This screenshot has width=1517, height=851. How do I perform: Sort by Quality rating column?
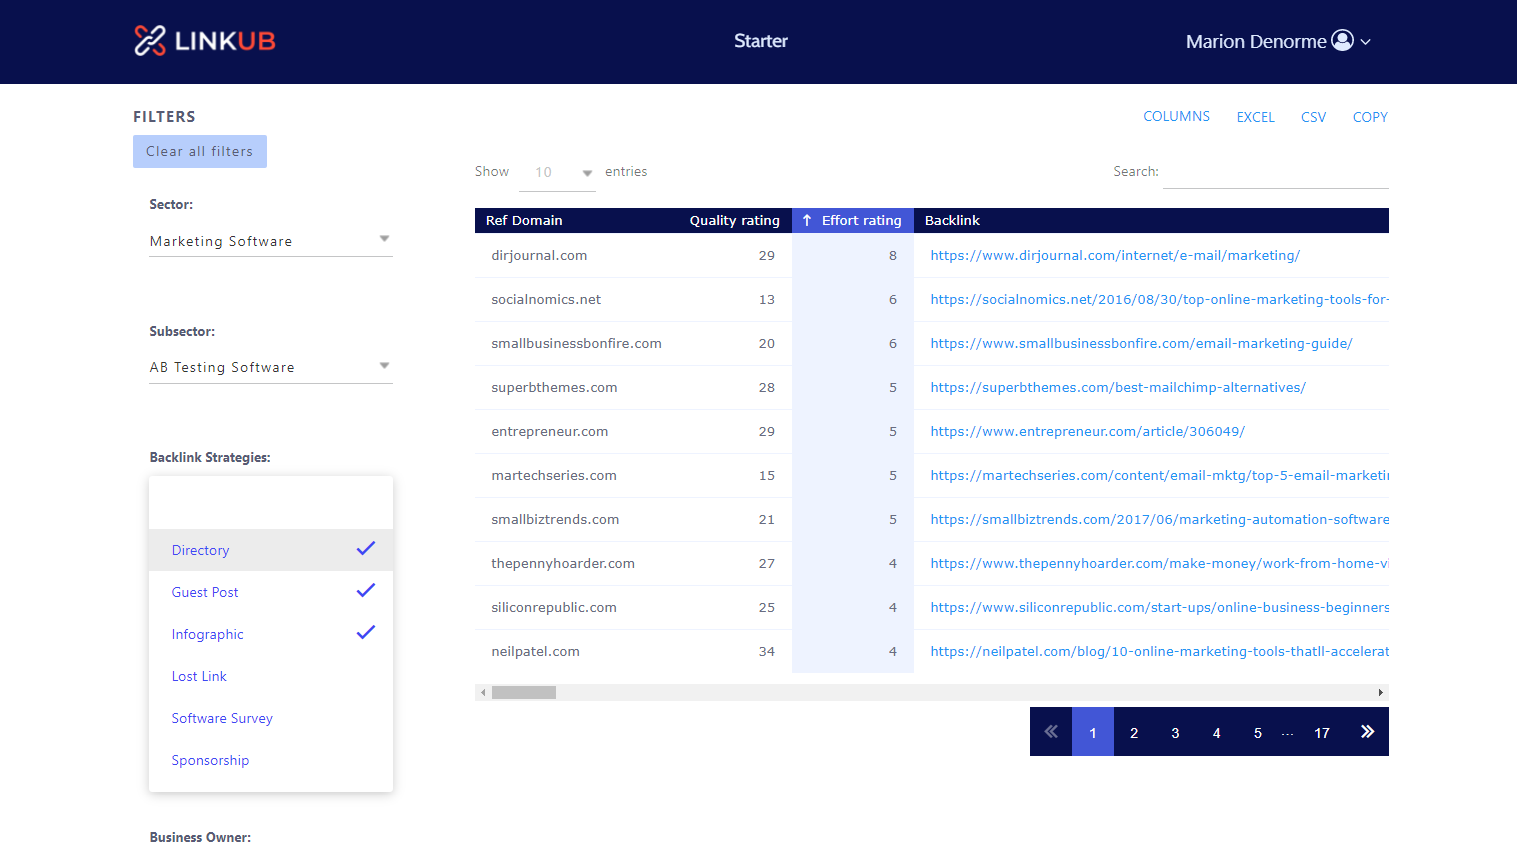[x=734, y=220]
